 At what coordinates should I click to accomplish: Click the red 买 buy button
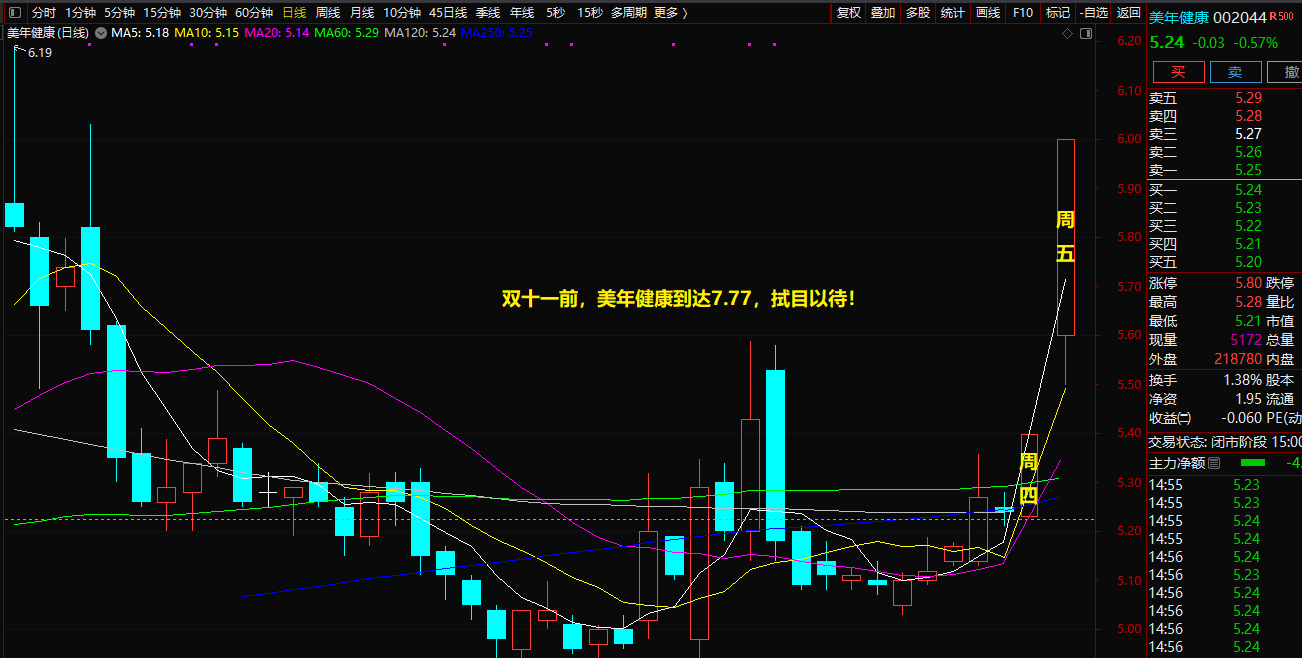coord(1179,72)
